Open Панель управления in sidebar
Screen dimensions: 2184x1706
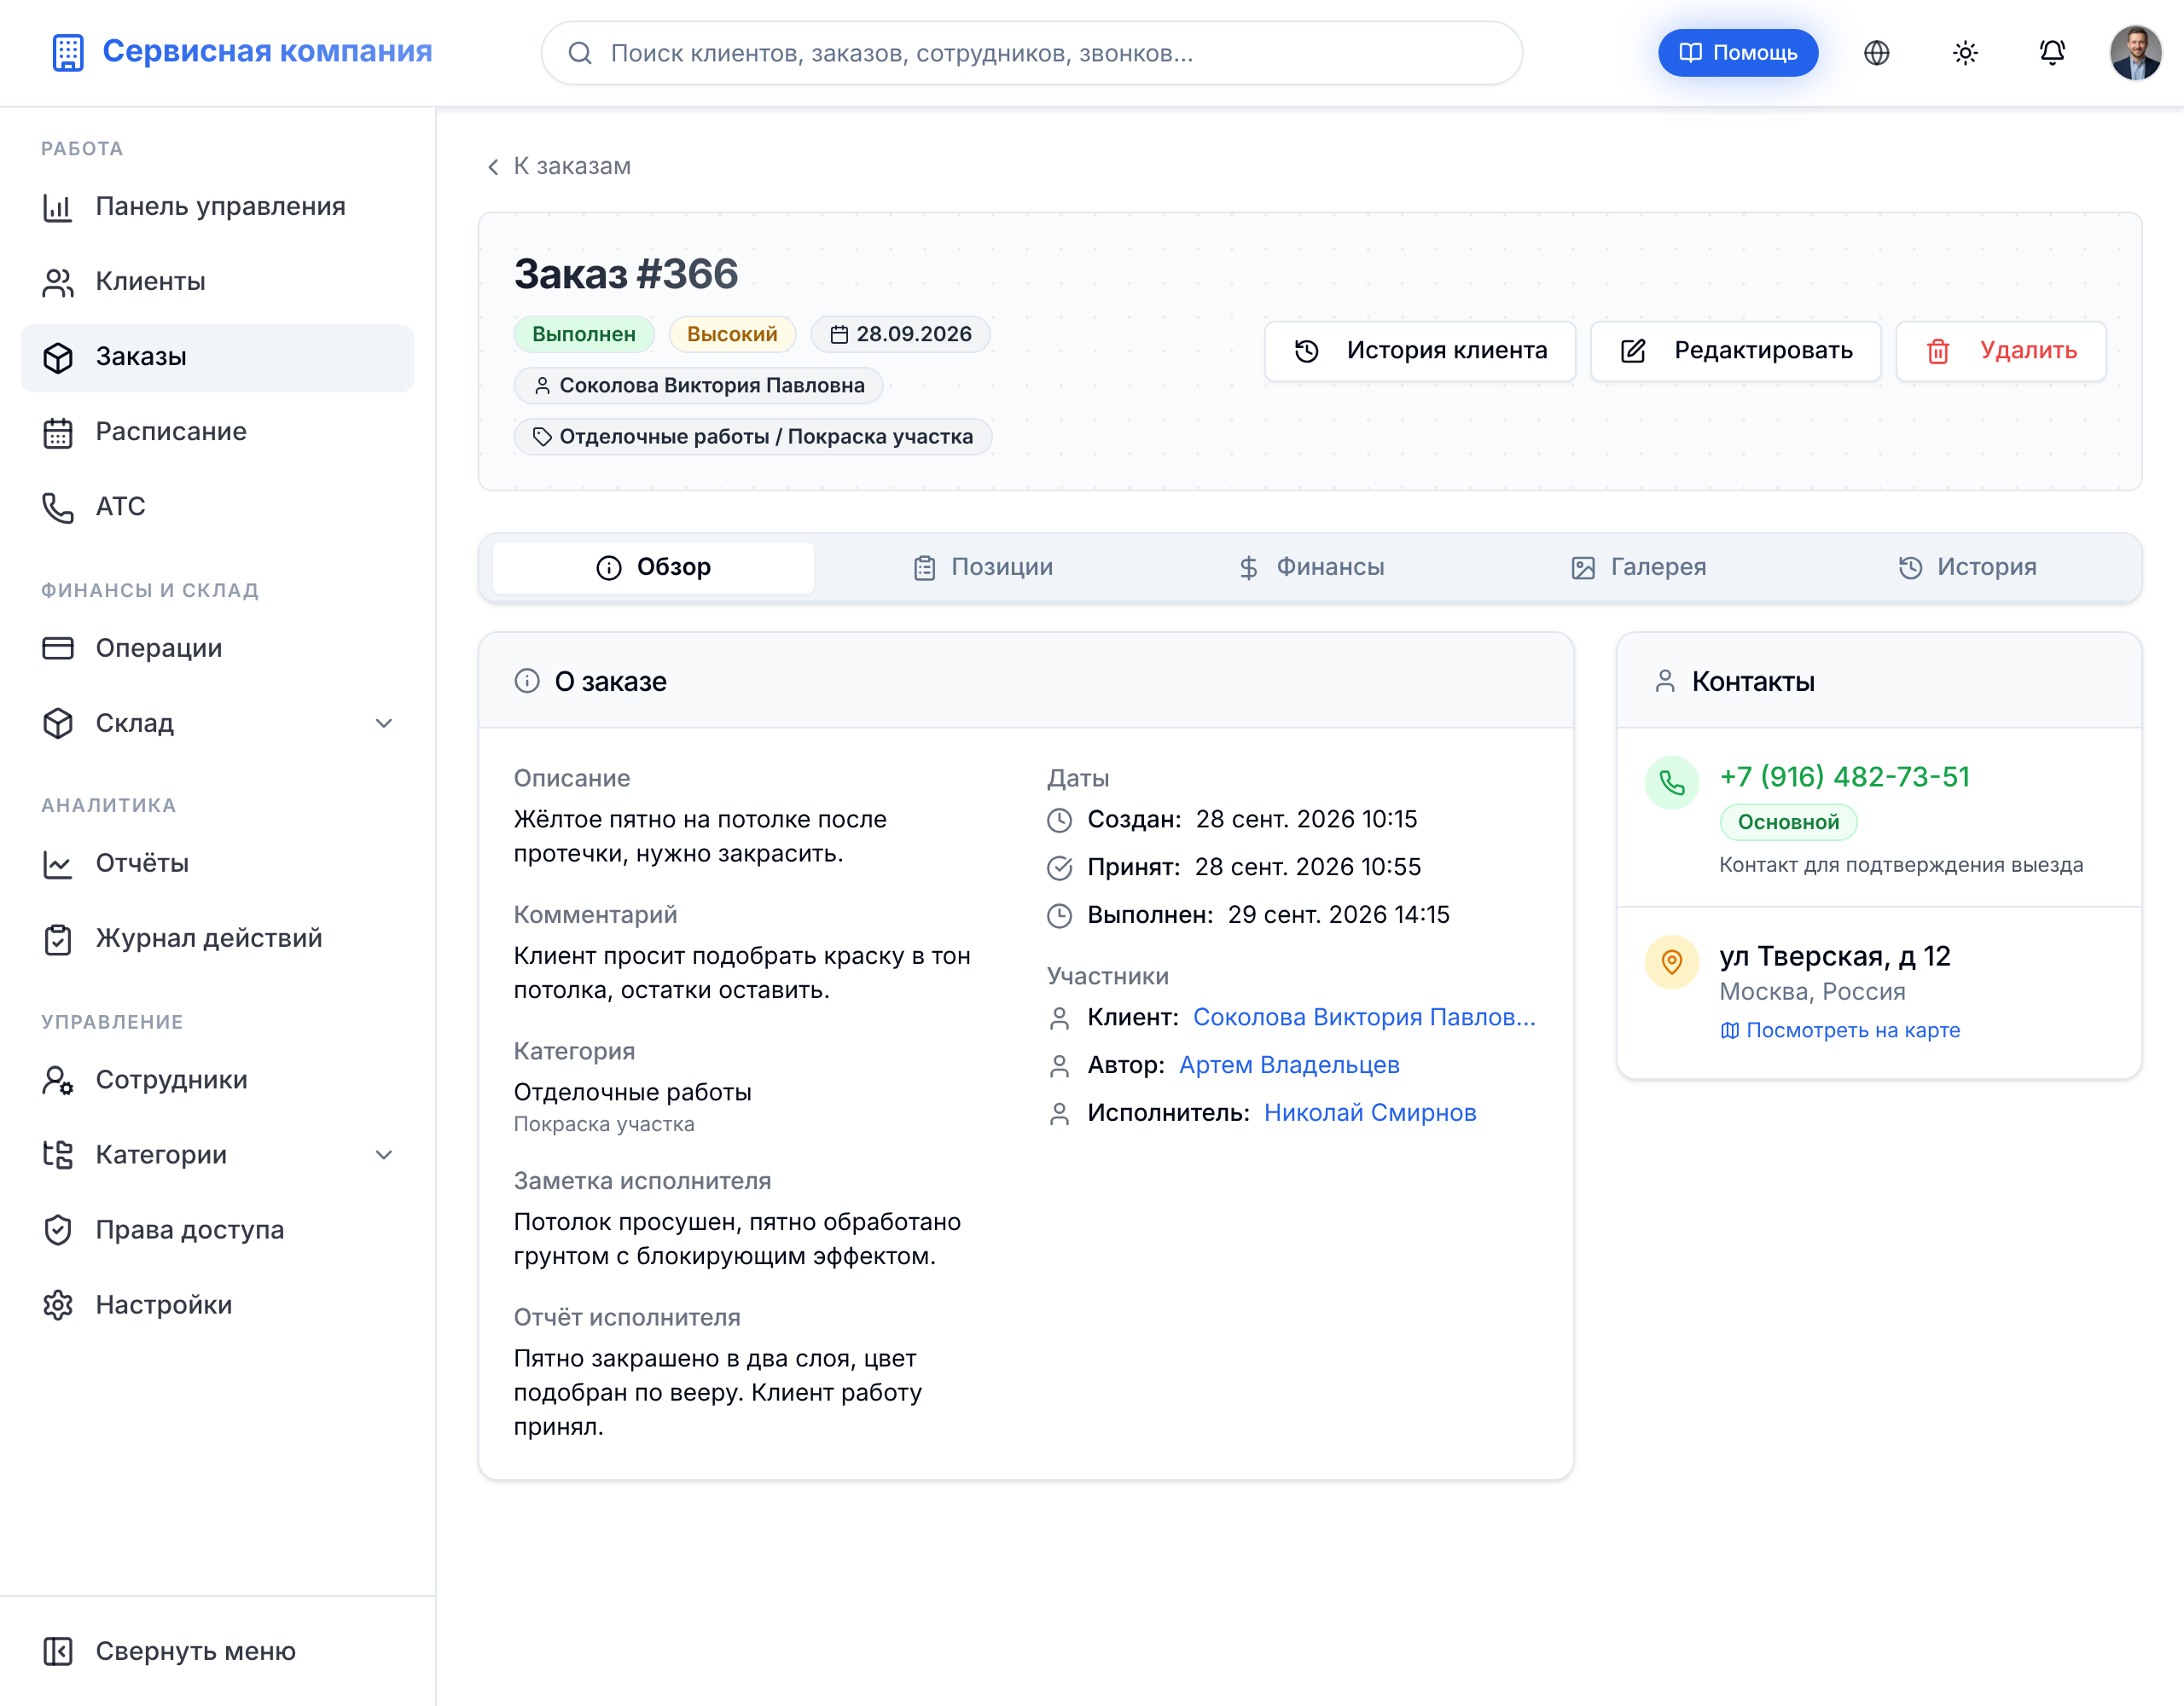point(217,207)
